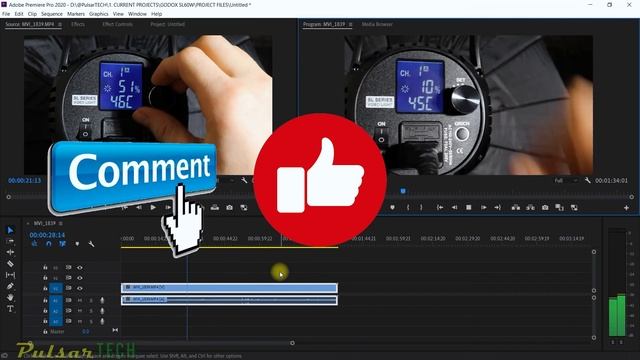
Task: Click Add Marker in Program monitor
Action: 392,208
